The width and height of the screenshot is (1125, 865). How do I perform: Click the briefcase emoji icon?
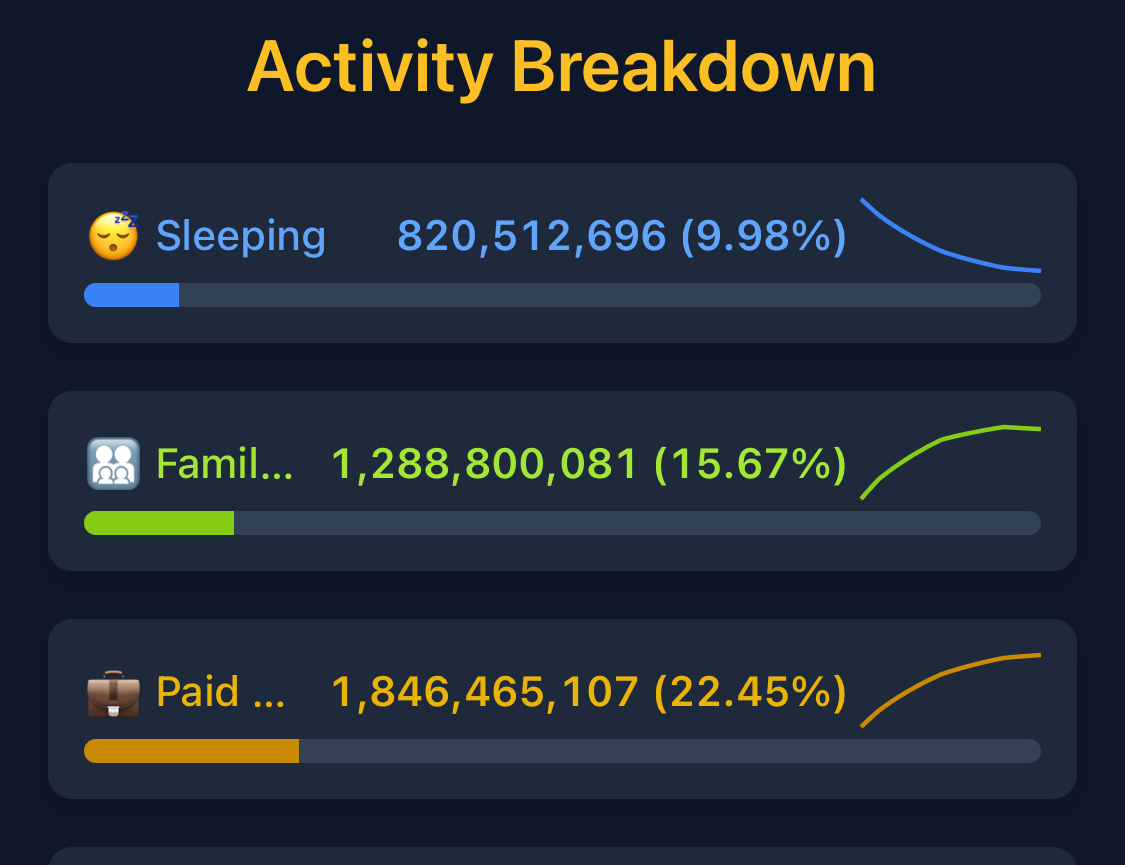coord(113,693)
